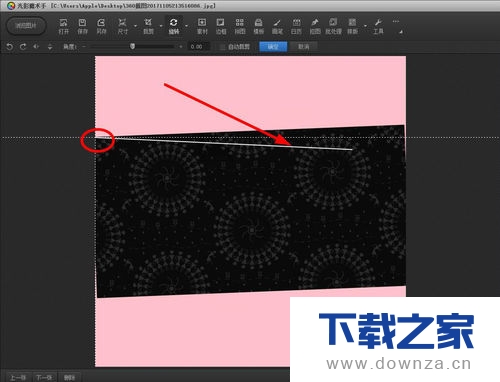Expand toolbar using small corner arrow
The width and height of the screenshot is (500, 382).
[x=401, y=32]
